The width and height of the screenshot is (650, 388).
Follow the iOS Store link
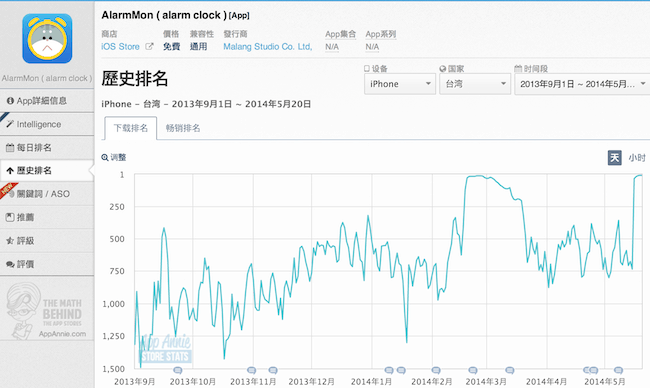point(121,47)
